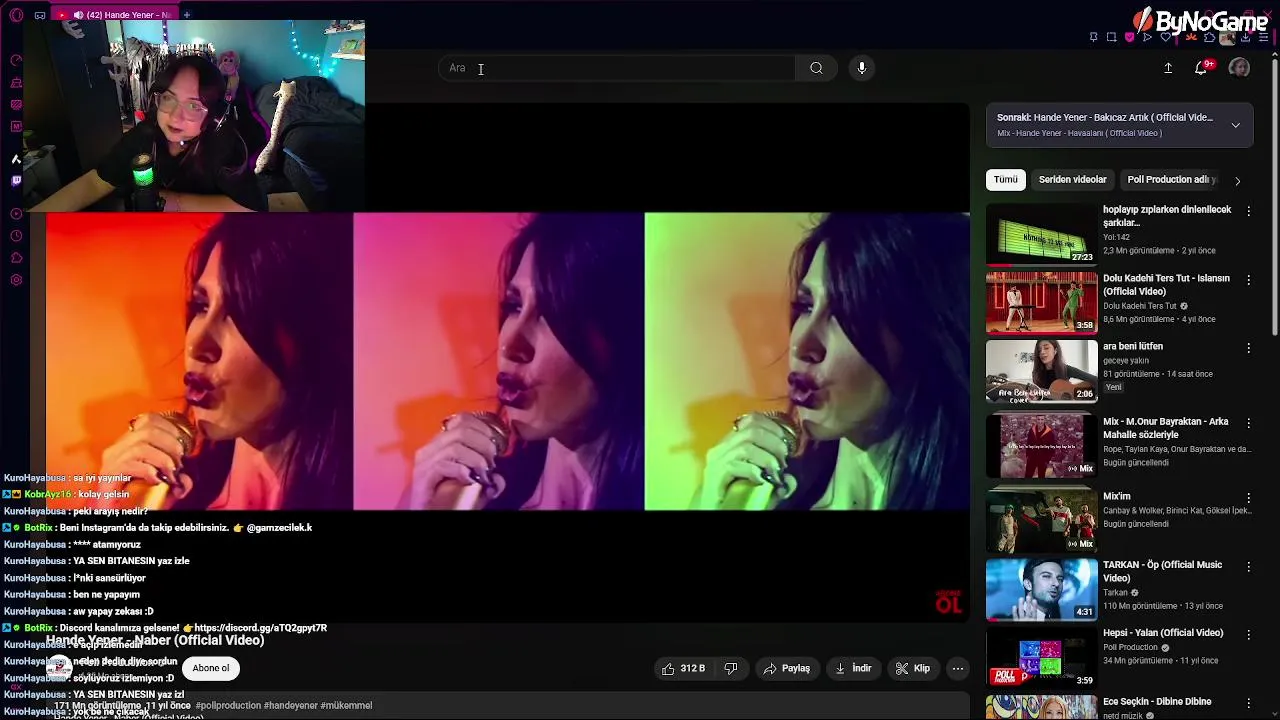
Task: Select the Tümü filter chip
Action: click(1005, 180)
